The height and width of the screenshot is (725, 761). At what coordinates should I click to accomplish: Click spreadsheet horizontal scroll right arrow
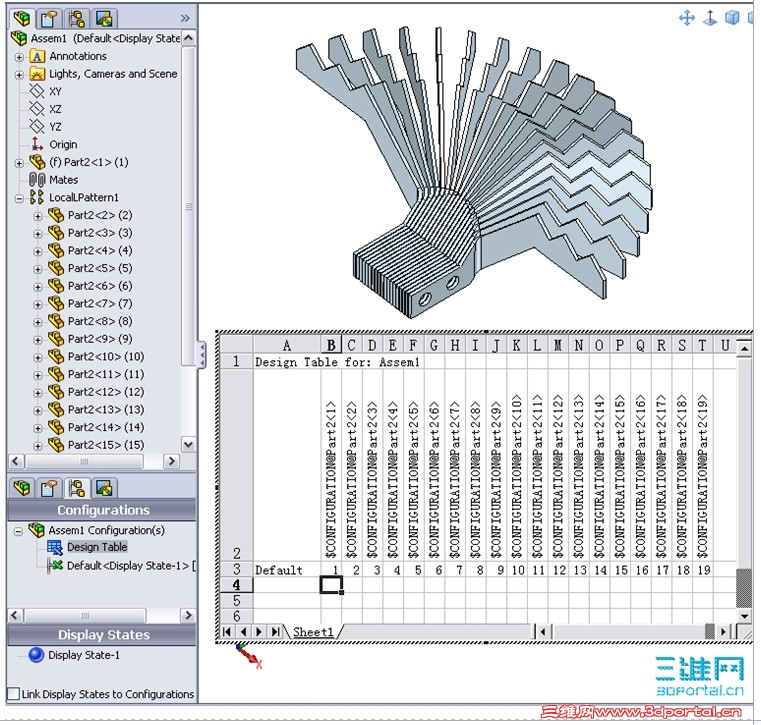tap(723, 632)
